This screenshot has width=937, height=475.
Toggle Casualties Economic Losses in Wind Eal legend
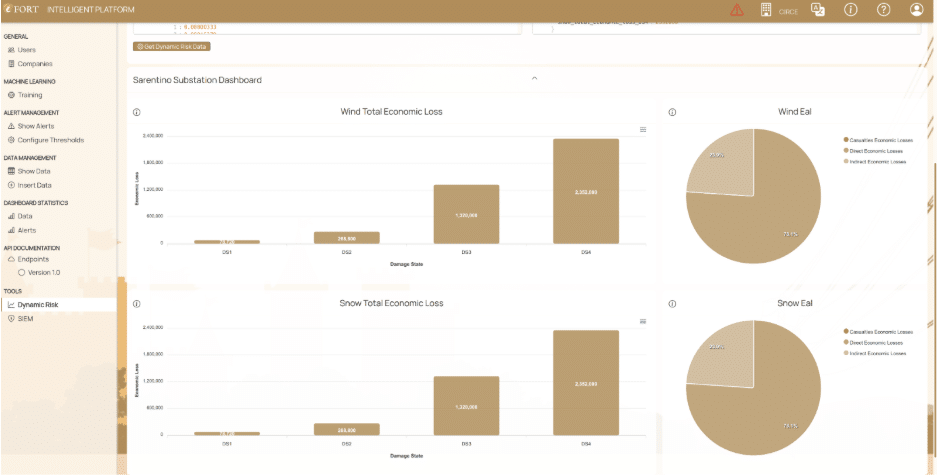pyautogui.click(x=877, y=140)
